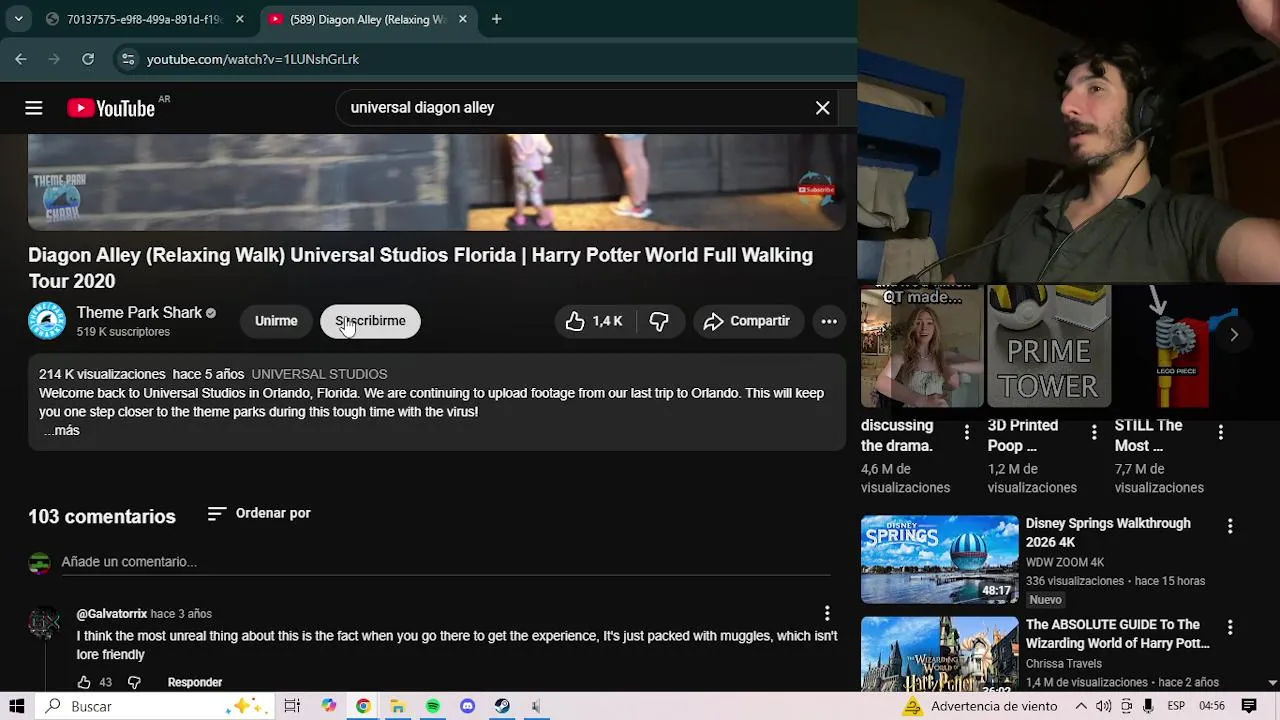Viewport: 1280px width, 720px height.
Task: Open more actions menu beside Compartir
Action: [829, 321]
